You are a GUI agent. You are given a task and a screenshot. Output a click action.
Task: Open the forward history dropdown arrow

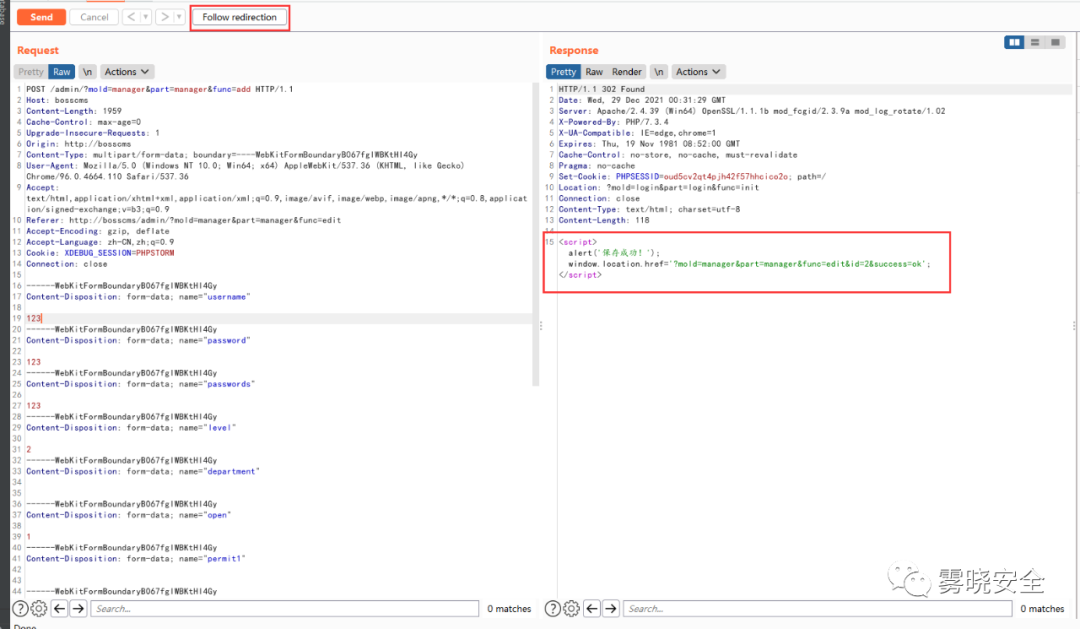pyautogui.click(x=179, y=17)
